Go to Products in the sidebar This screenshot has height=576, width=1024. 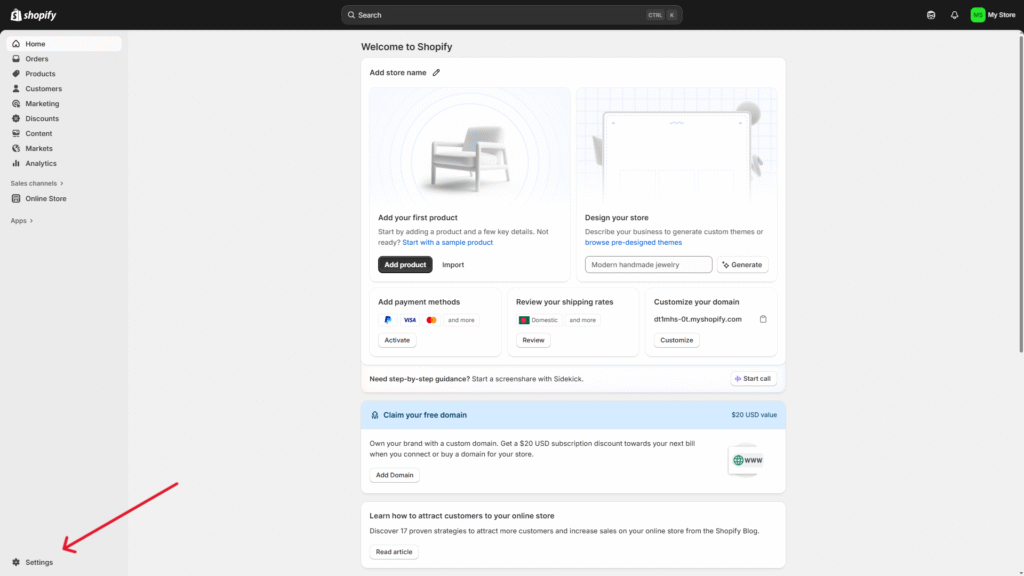click(x=40, y=74)
